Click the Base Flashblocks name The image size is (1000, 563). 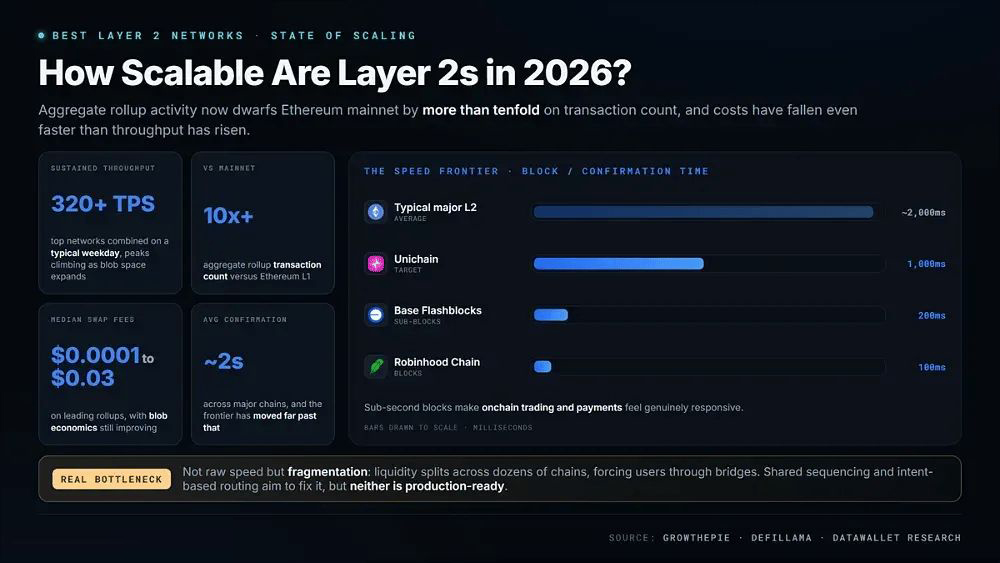pyautogui.click(x=438, y=311)
